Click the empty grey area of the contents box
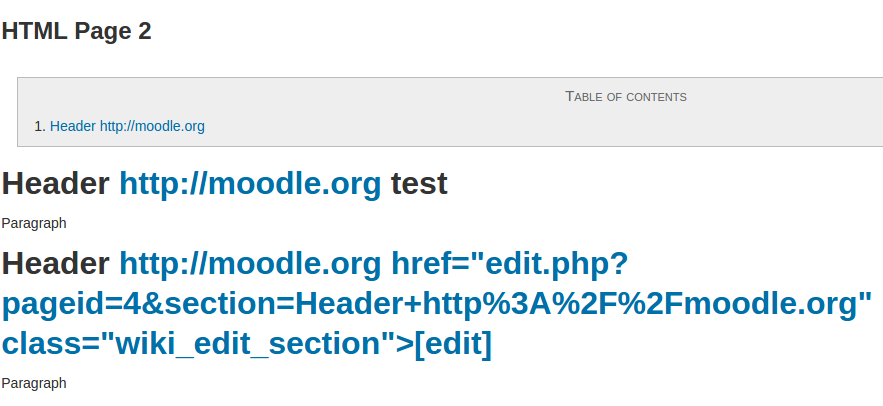883x406 pixels. (507, 127)
